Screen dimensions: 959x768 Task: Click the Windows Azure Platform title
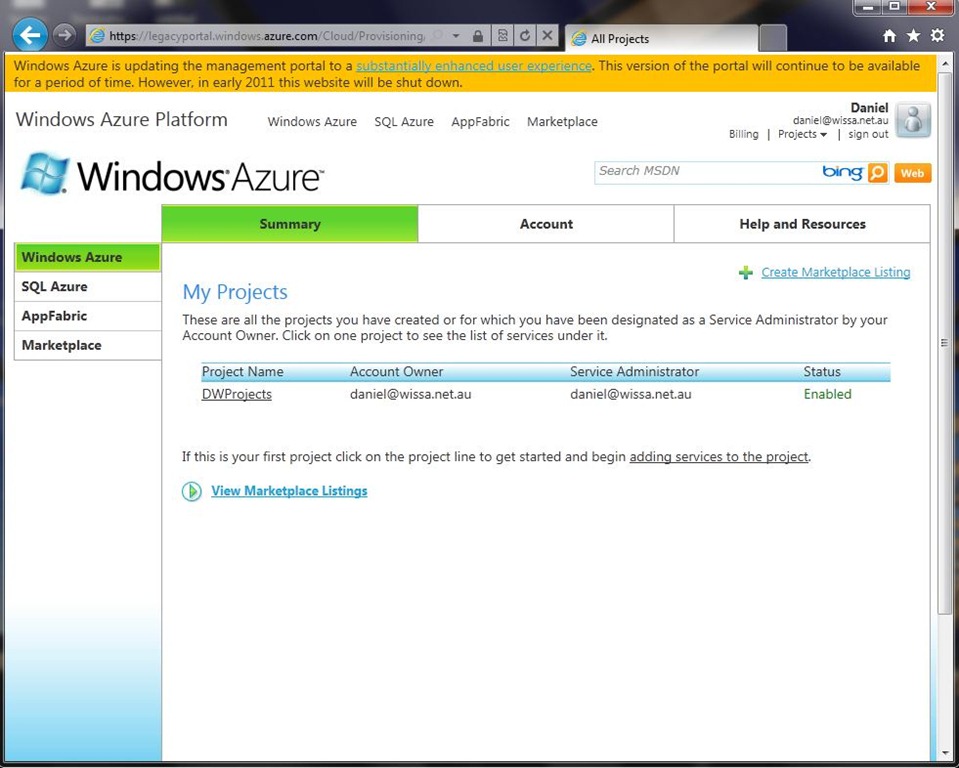coord(122,119)
